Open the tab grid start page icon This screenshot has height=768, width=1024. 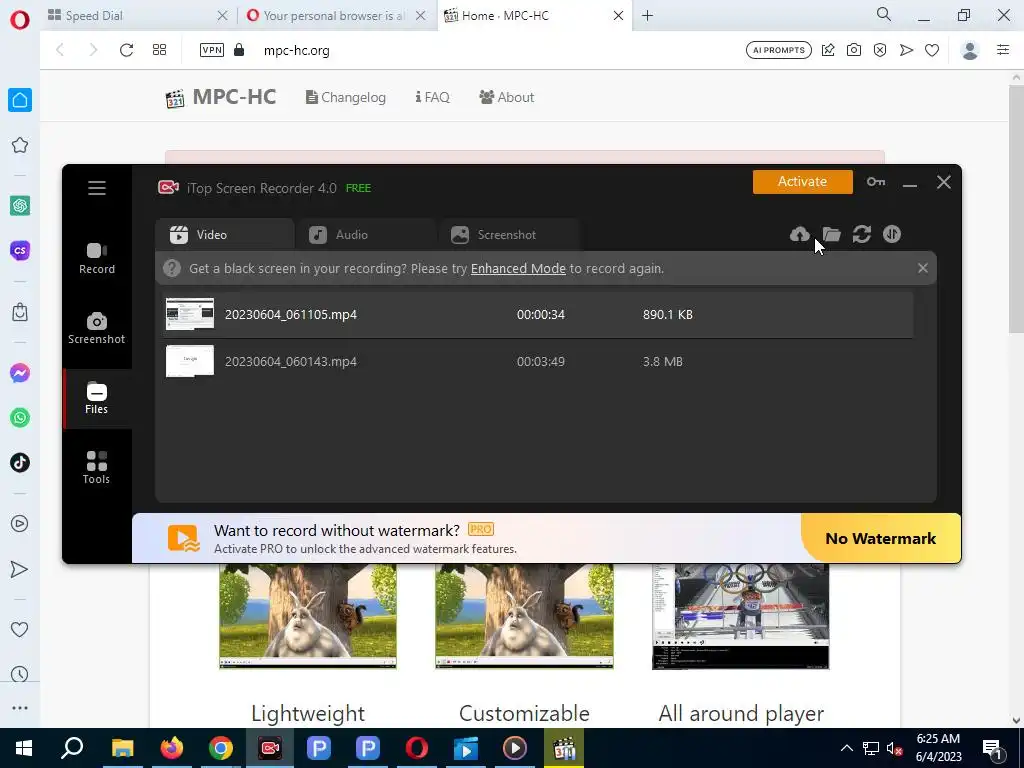coord(159,50)
